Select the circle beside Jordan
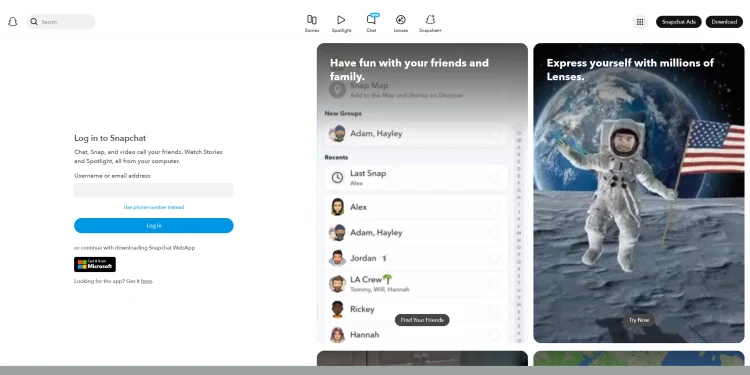750x375 pixels. 494,258
